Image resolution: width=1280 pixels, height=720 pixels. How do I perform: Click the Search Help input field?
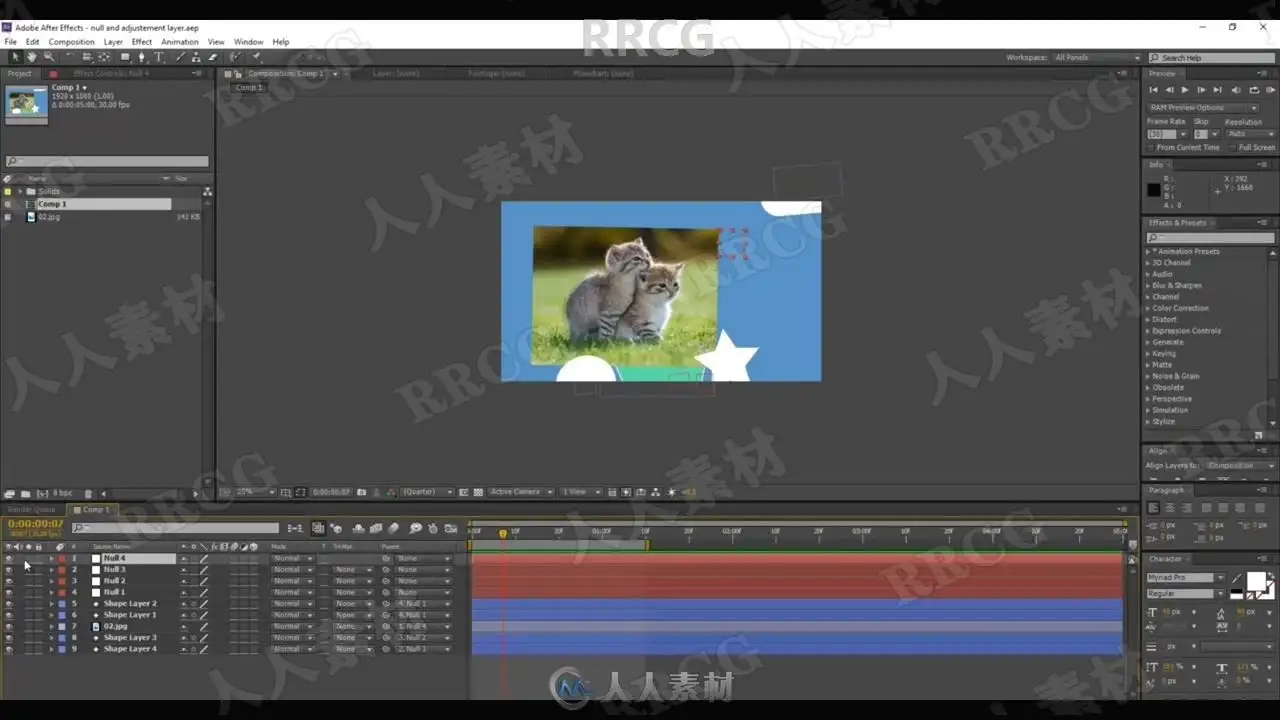(x=1211, y=58)
